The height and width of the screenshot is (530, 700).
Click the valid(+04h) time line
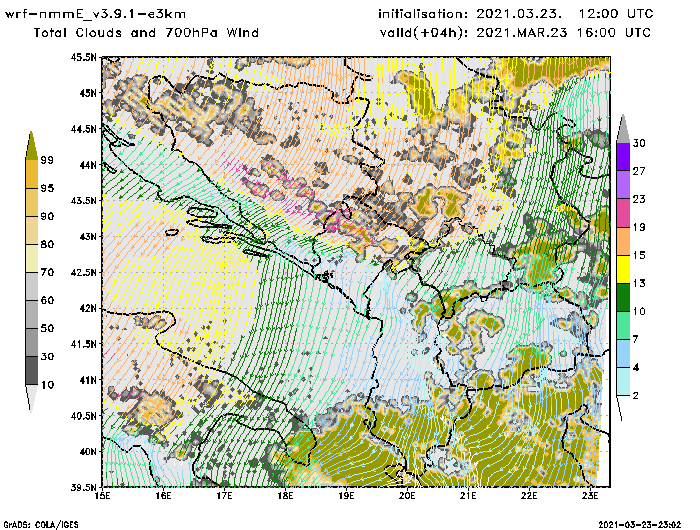(x=516, y=33)
